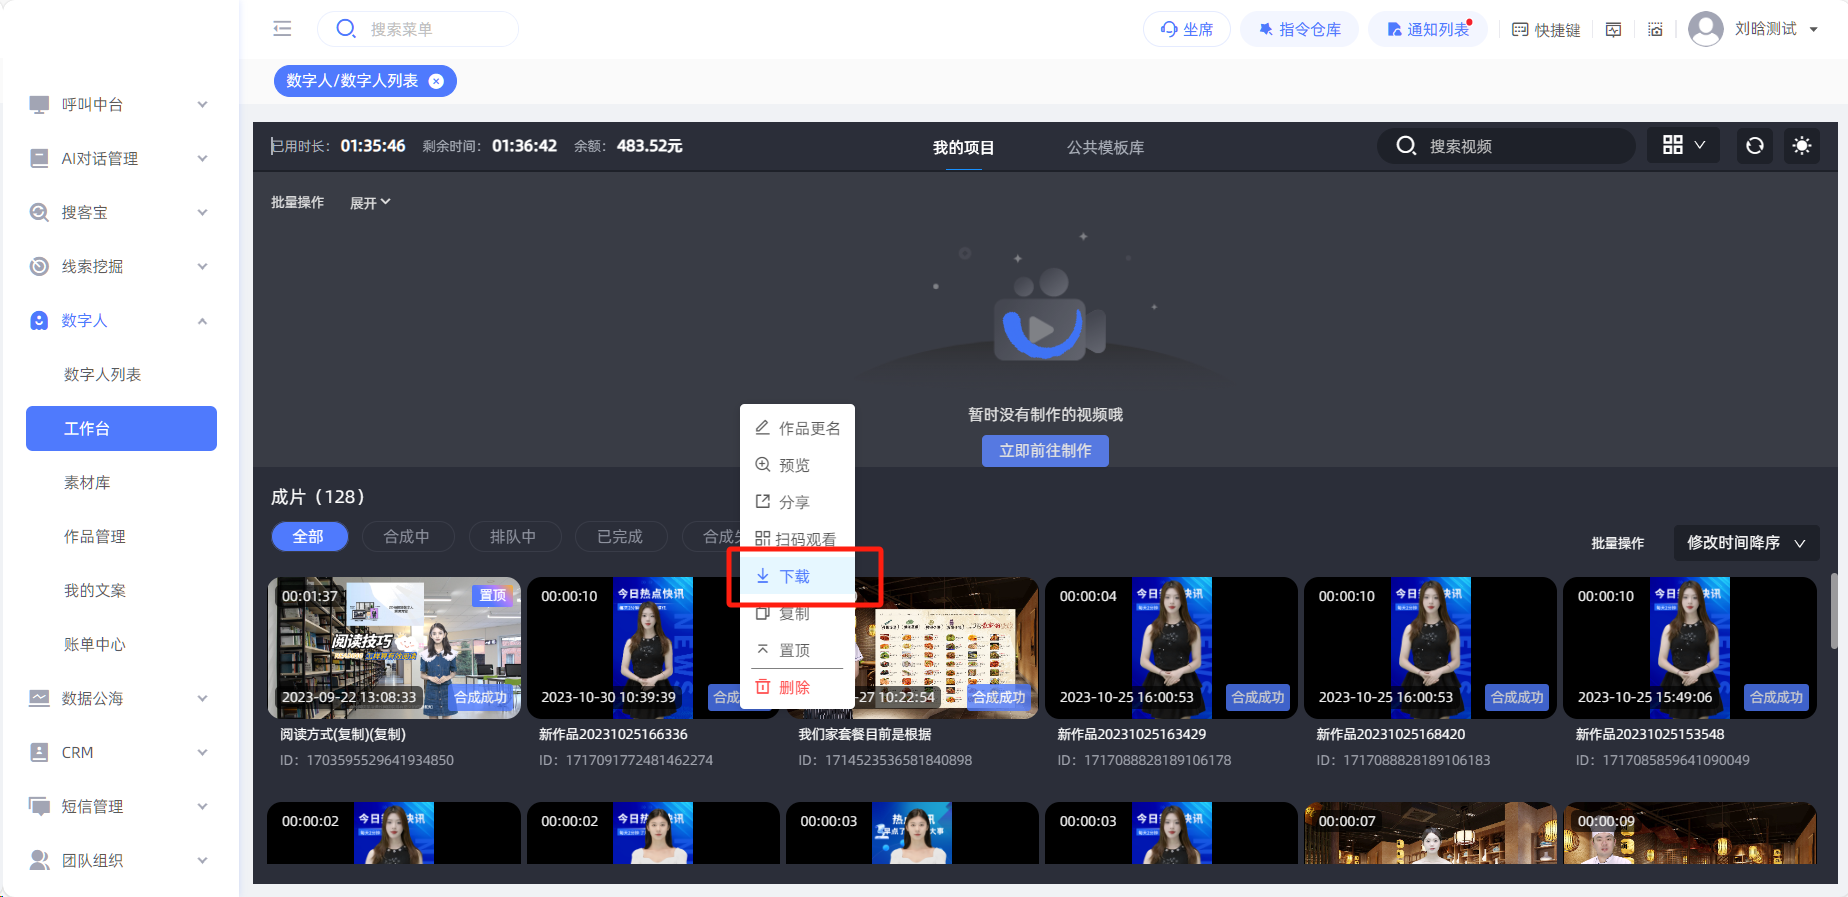
Task: Select the 合成中 filter pill
Action: pos(407,537)
